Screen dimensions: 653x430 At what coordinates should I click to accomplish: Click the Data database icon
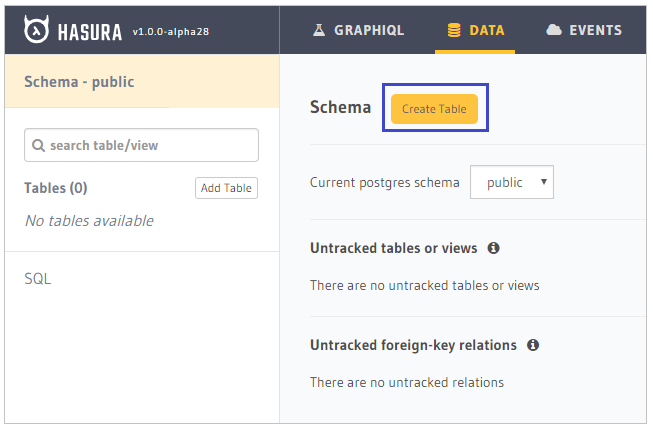[454, 30]
